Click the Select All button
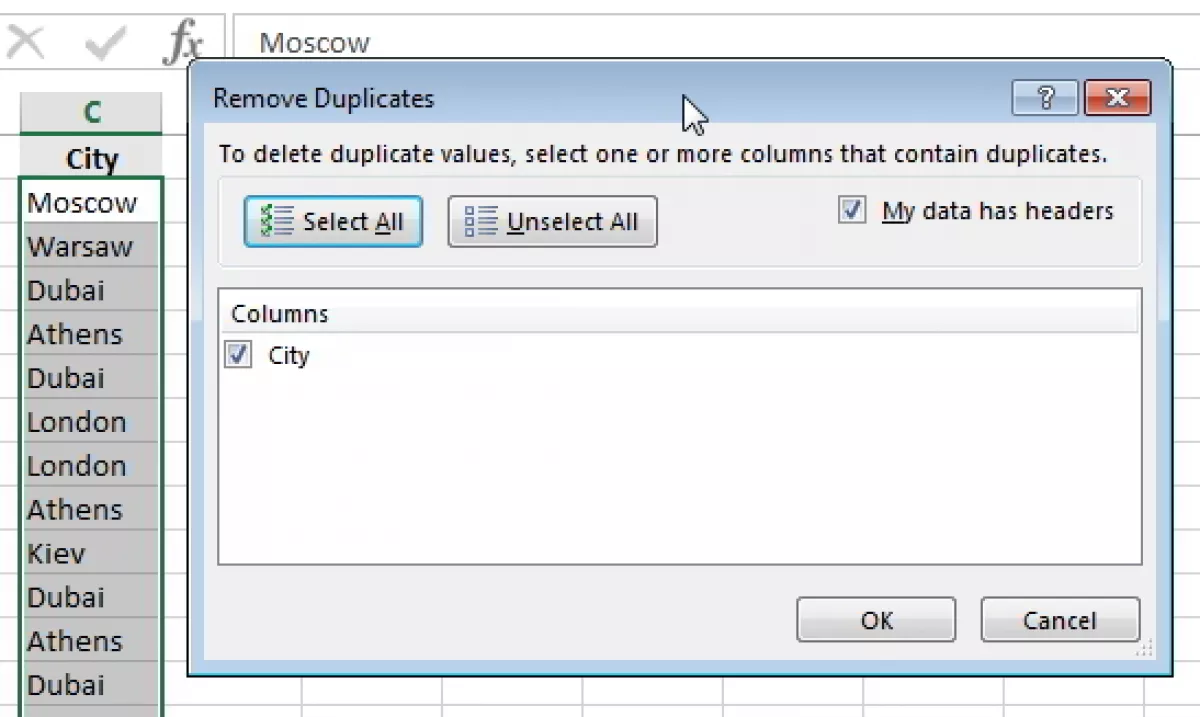The width and height of the screenshot is (1200, 717). coord(333,221)
